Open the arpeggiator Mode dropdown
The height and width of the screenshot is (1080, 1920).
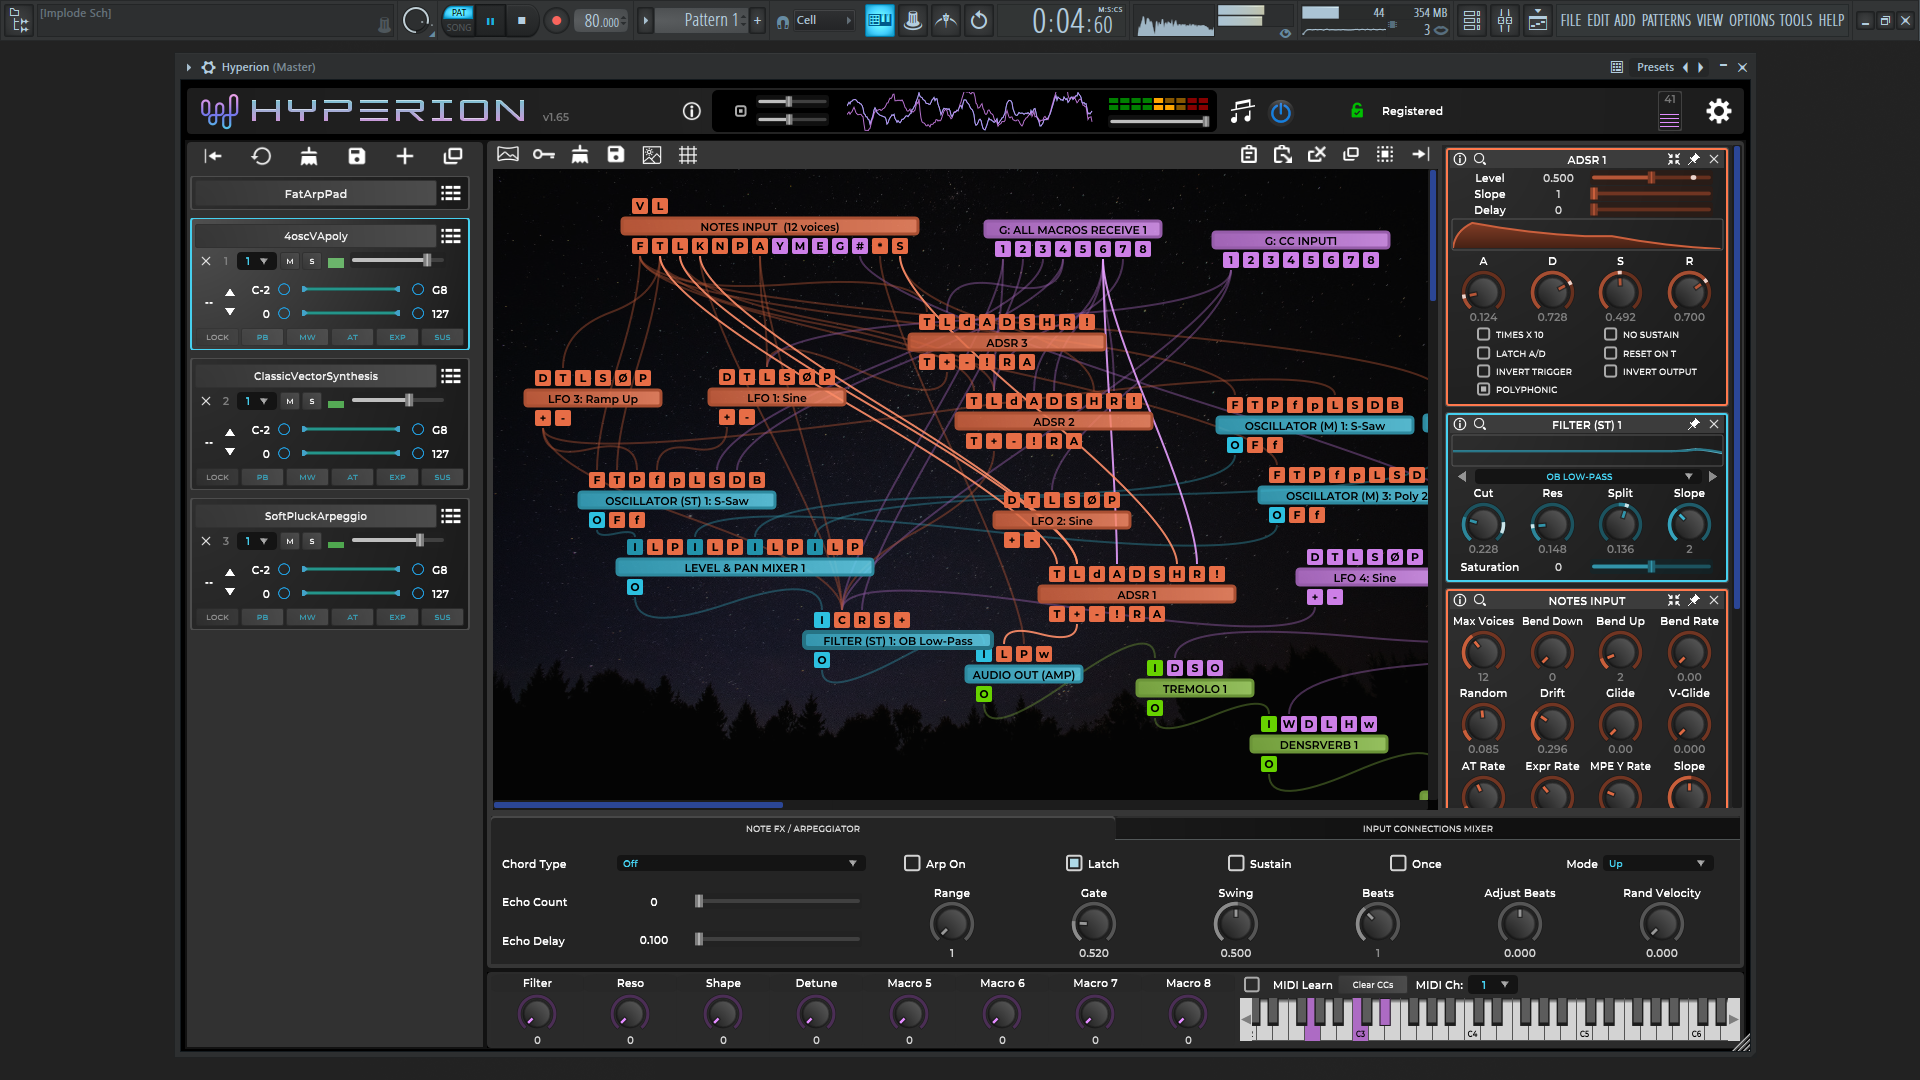coord(1658,863)
